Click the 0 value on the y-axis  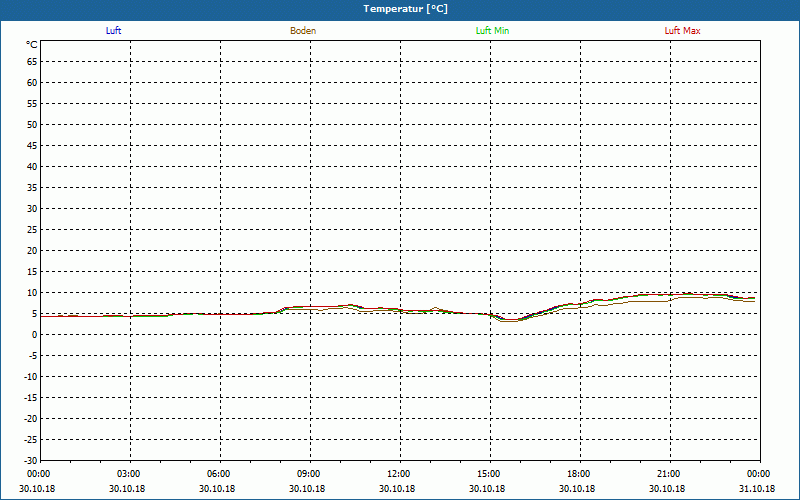pyautogui.click(x=35, y=335)
